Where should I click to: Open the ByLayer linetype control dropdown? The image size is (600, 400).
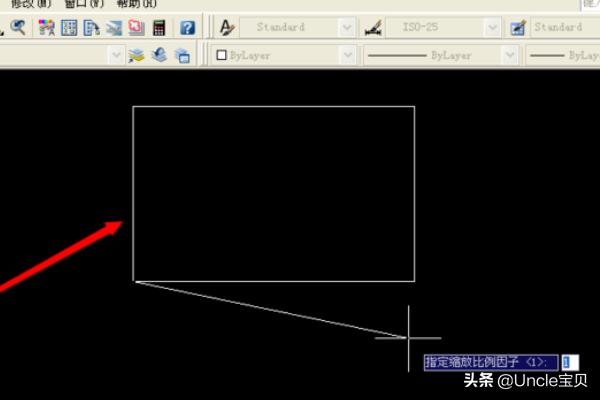pyautogui.click(x=441, y=56)
